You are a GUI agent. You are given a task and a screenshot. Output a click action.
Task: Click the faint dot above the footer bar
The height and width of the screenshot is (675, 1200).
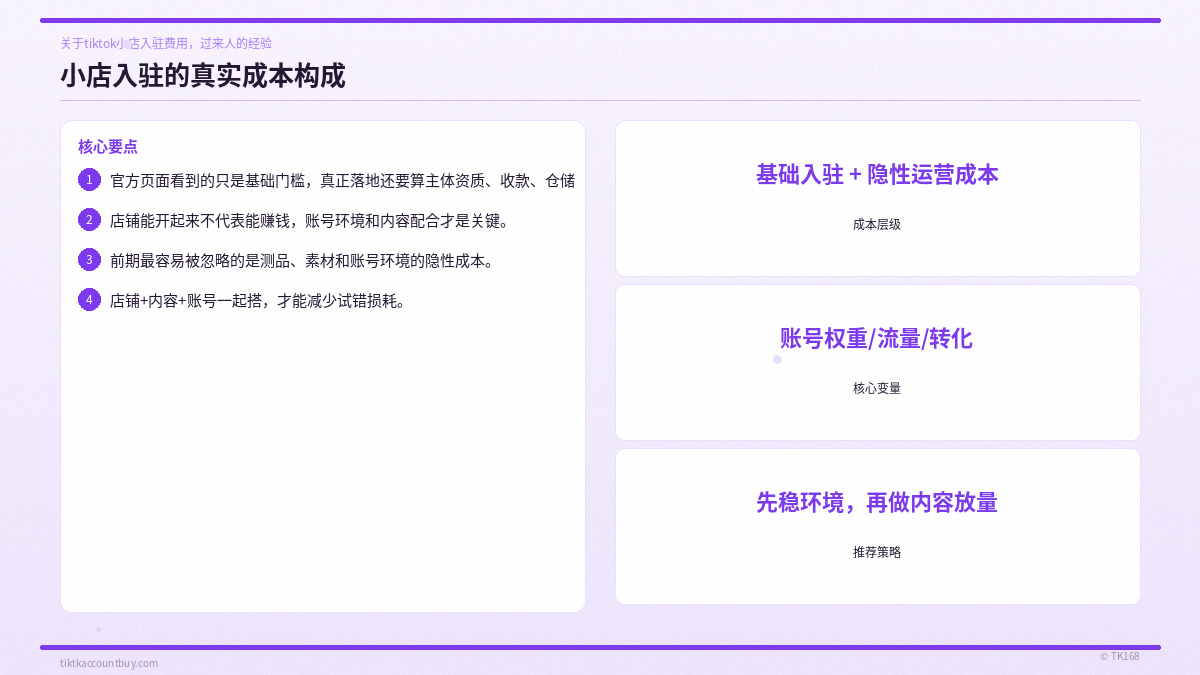pos(98,630)
